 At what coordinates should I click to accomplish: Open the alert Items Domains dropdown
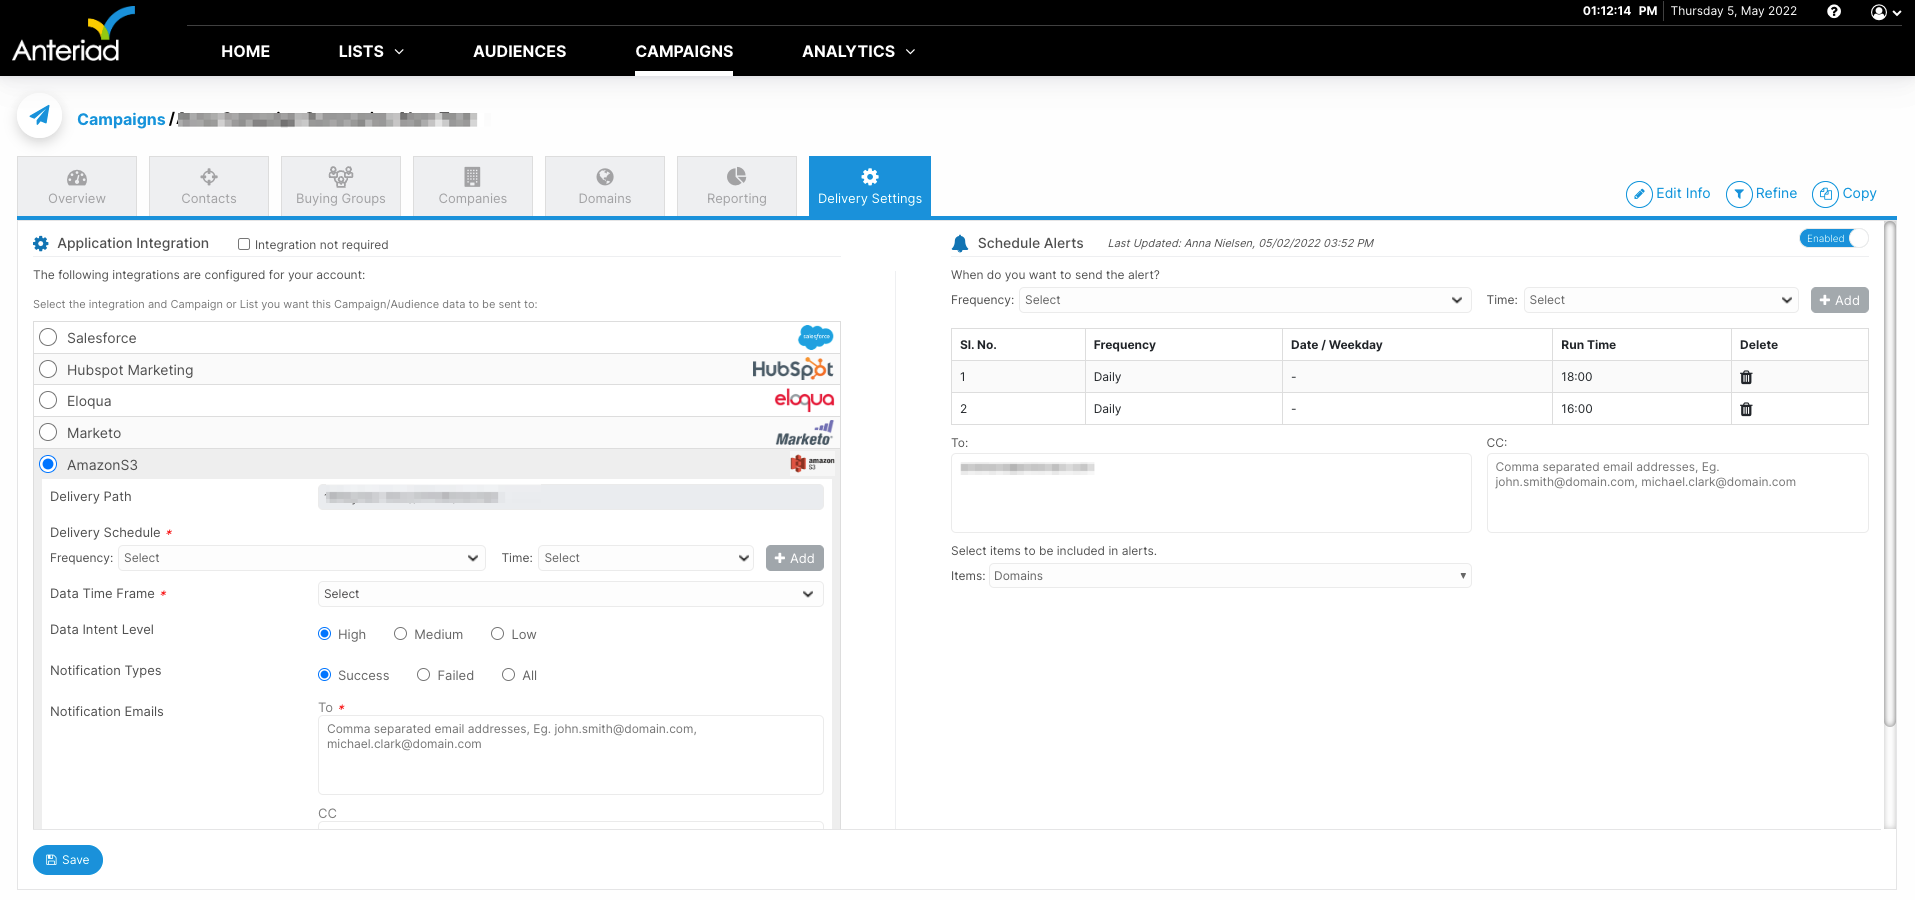pyautogui.click(x=1230, y=576)
